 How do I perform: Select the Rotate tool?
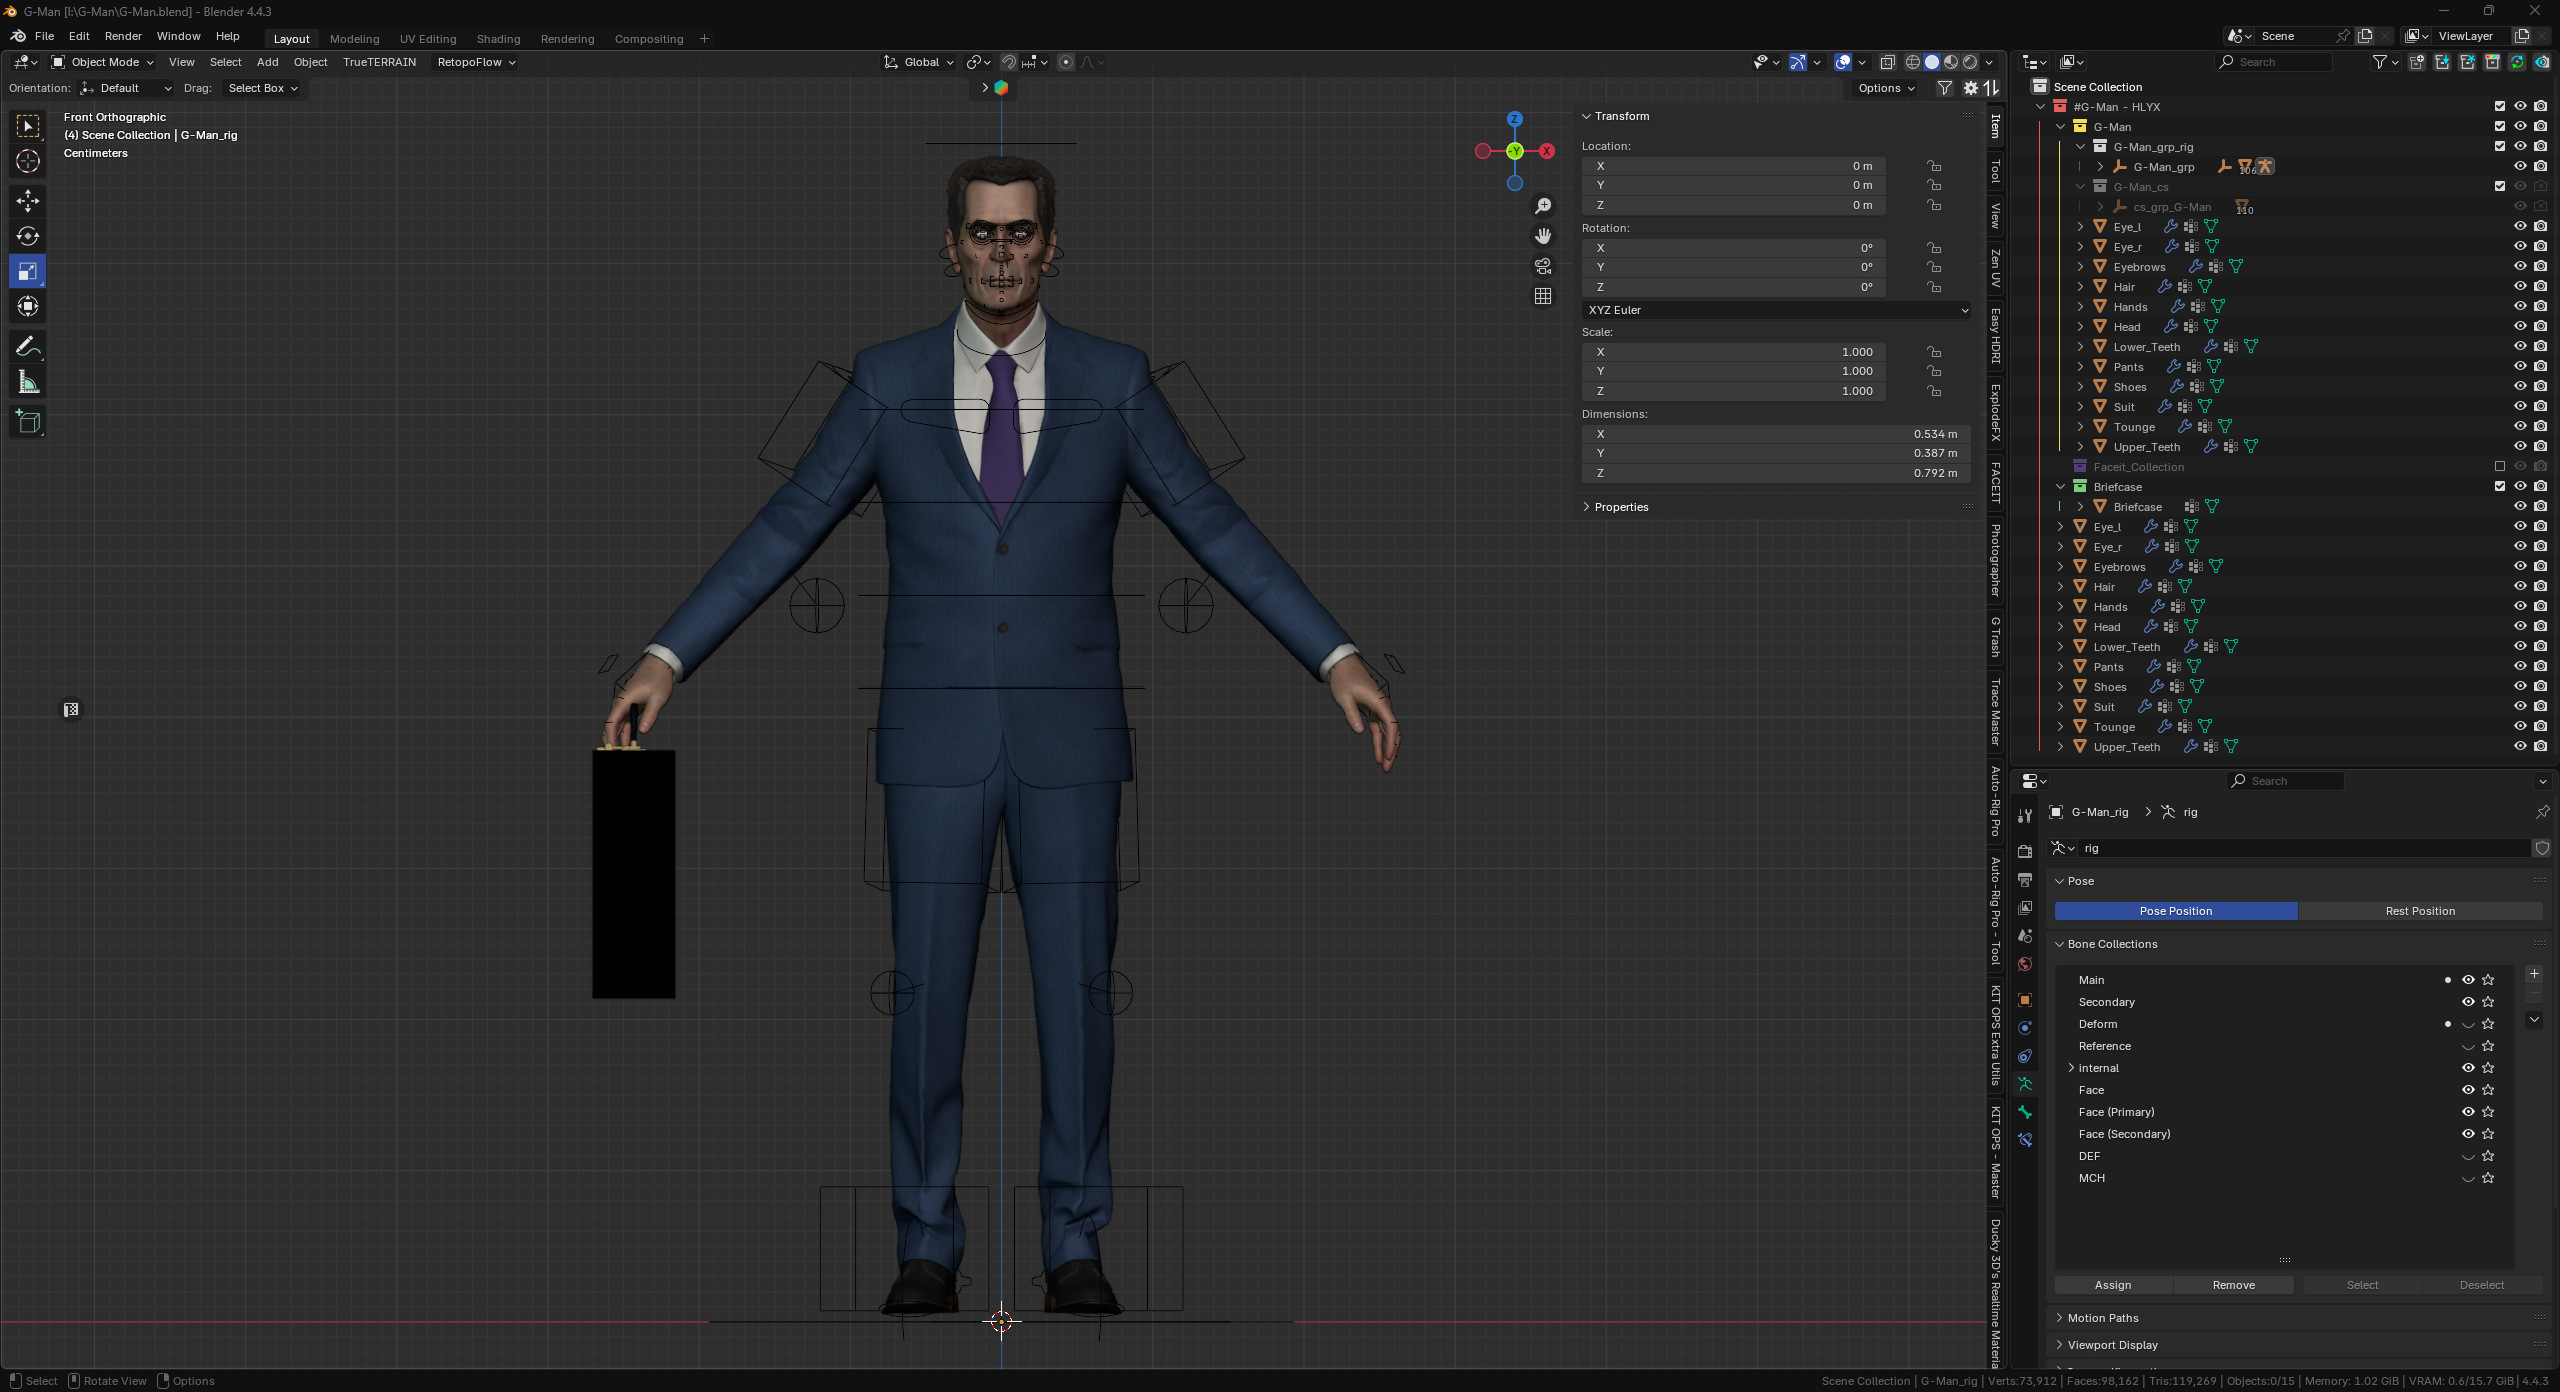pyautogui.click(x=28, y=236)
